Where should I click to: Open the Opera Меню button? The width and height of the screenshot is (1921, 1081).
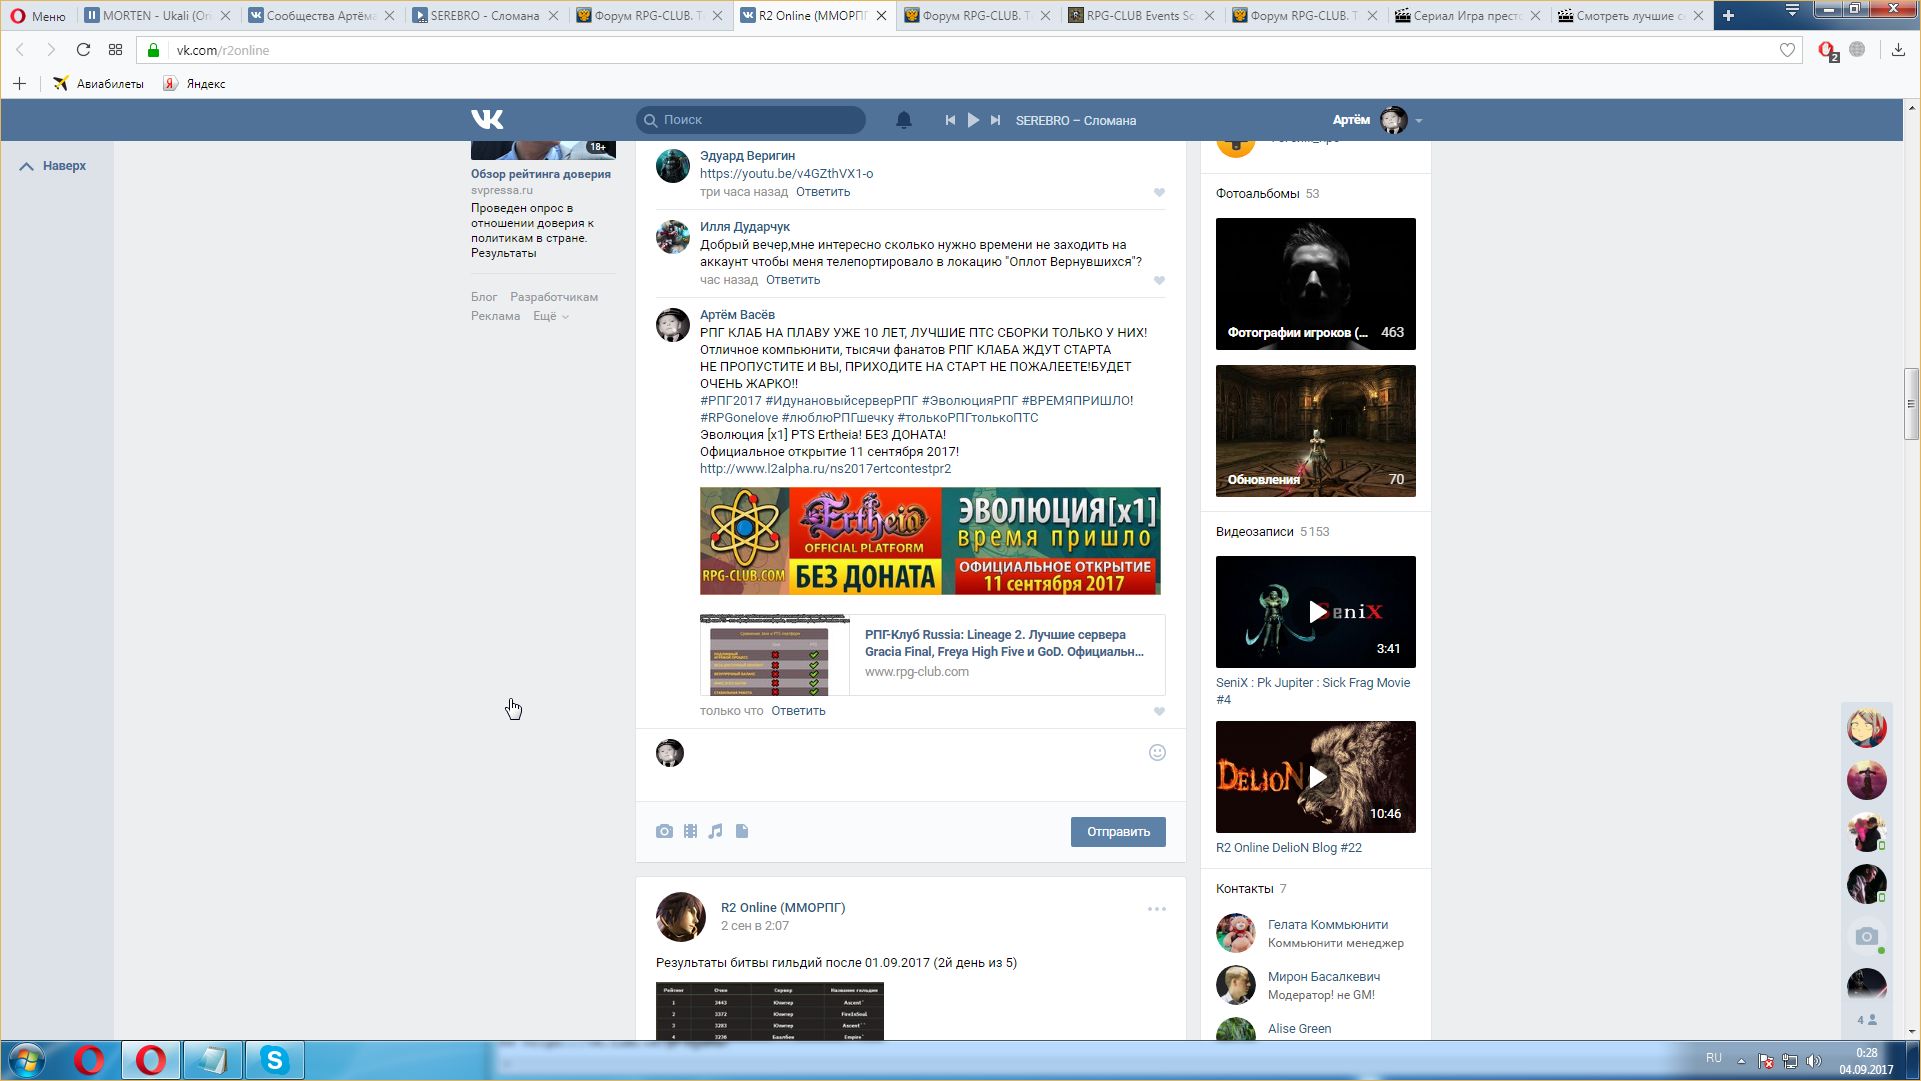pyautogui.click(x=38, y=16)
